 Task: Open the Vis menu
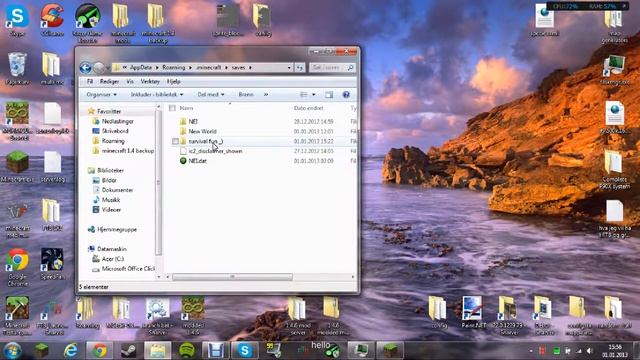[130, 82]
